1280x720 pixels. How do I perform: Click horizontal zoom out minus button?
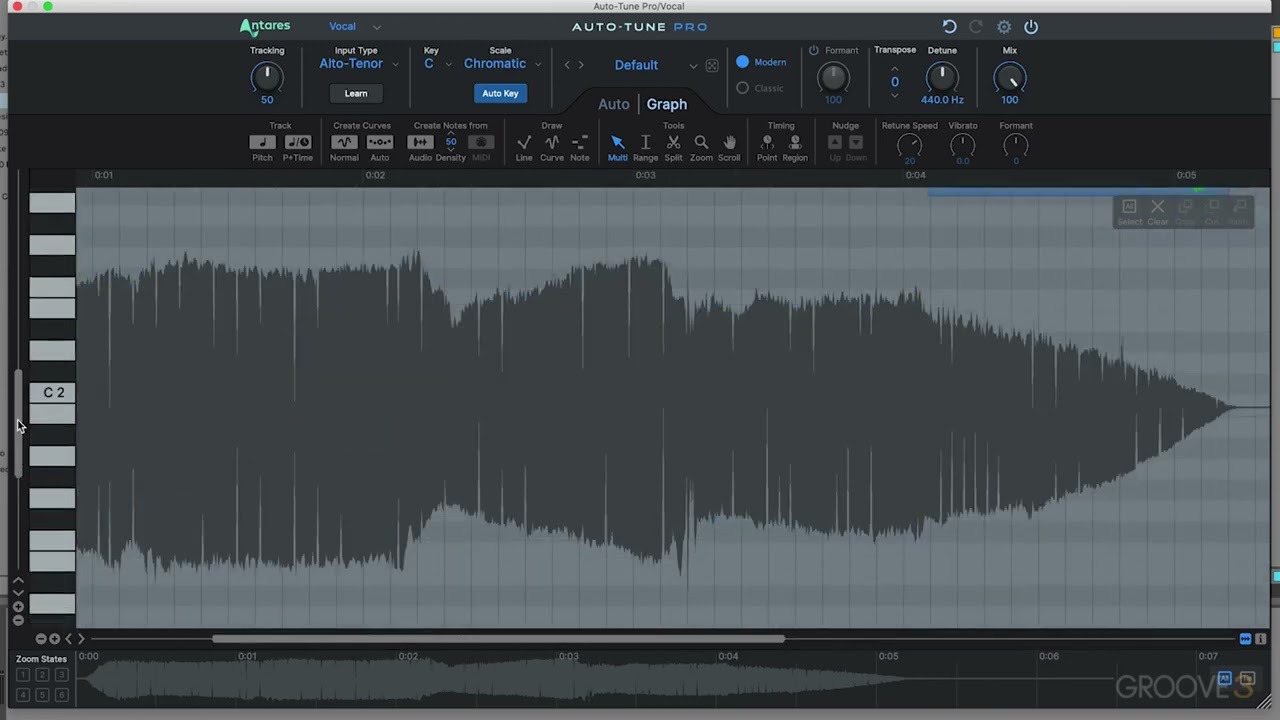pyautogui.click(x=41, y=638)
